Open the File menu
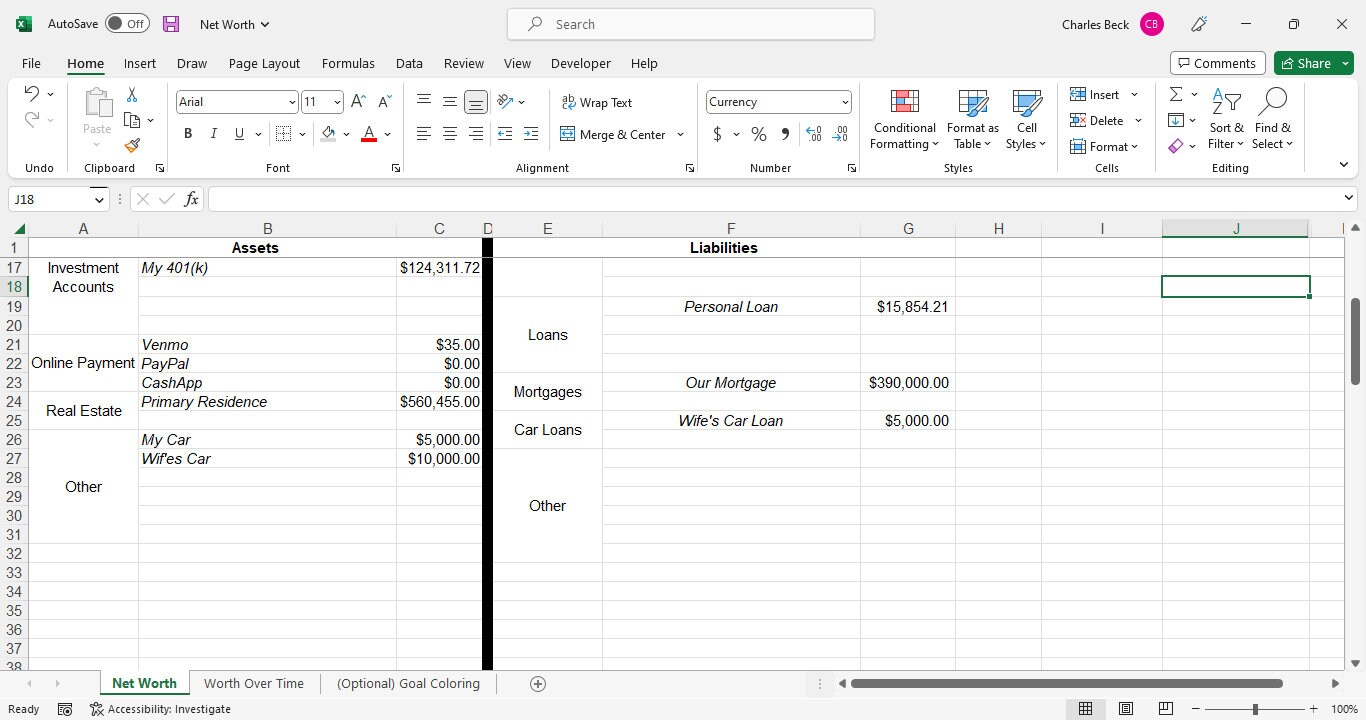The height and width of the screenshot is (720, 1366). [x=31, y=63]
